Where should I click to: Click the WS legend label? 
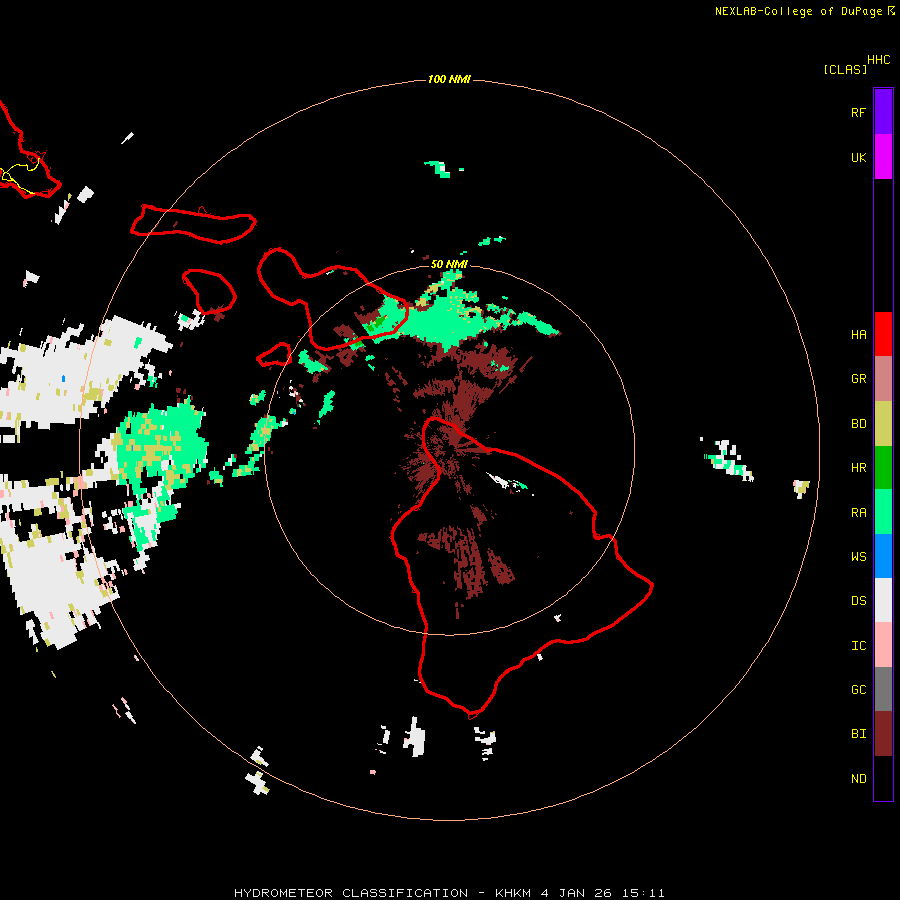tap(858, 556)
